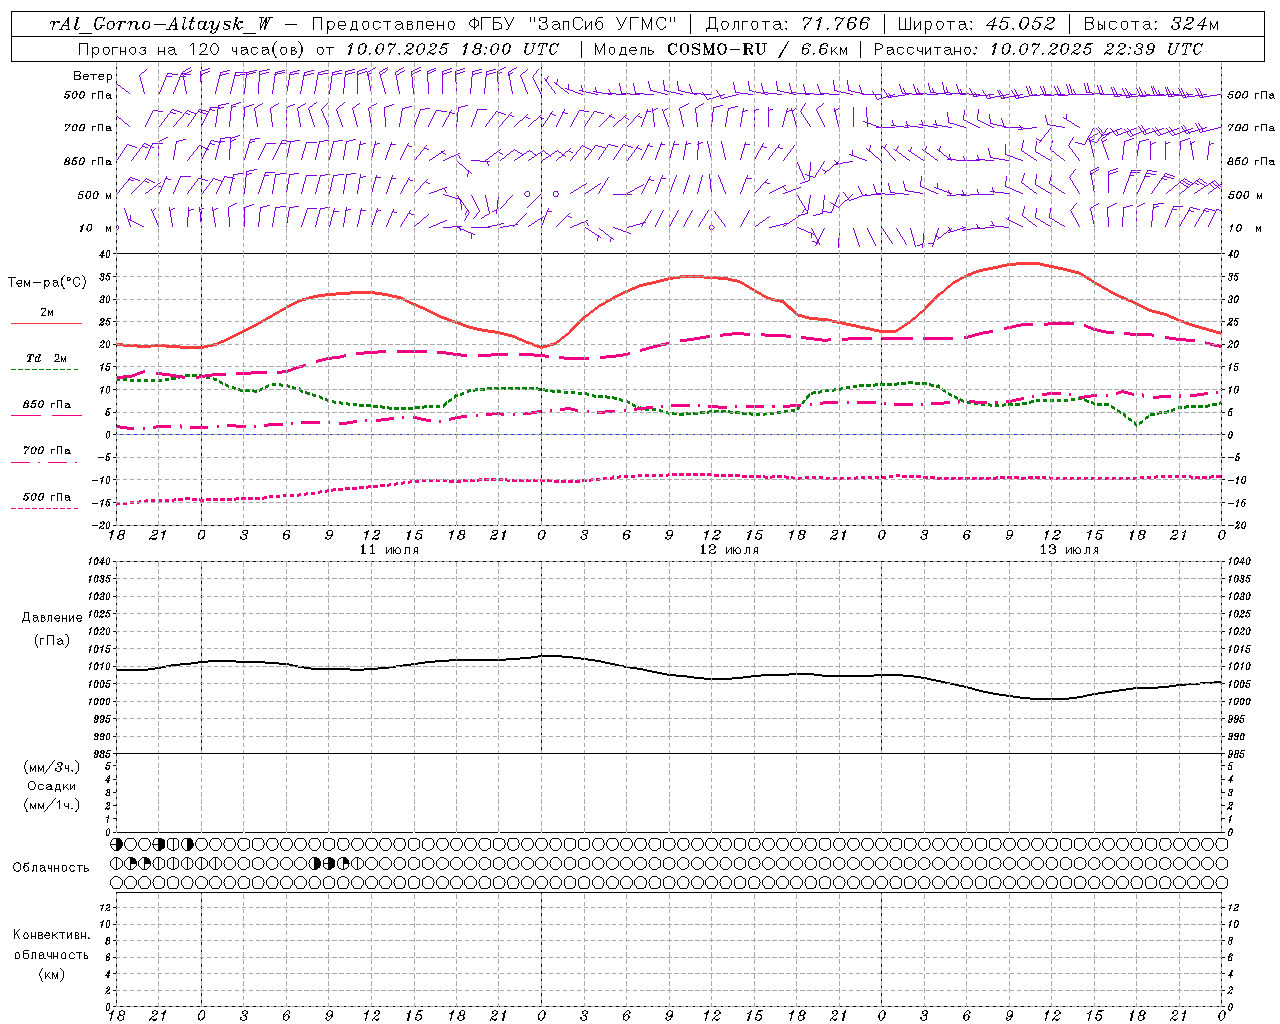Click the 13 июля date label
Screen dimensions: 1280x1024
pyautogui.click(x=1069, y=550)
